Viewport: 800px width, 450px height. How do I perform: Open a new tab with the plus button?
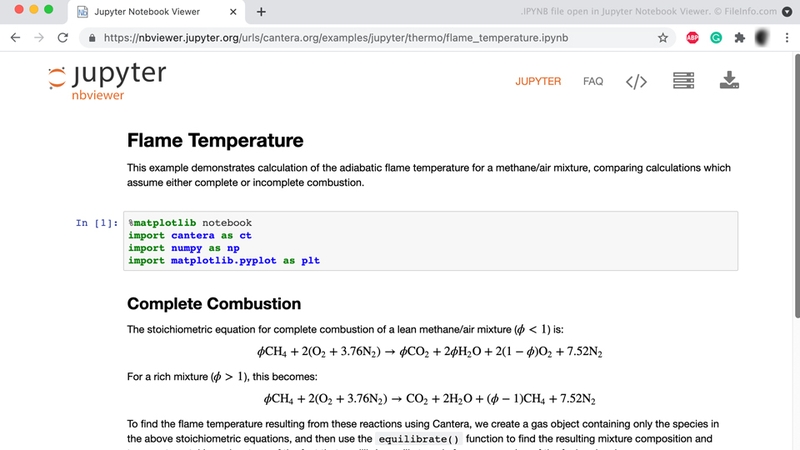pyautogui.click(x=261, y=12)
